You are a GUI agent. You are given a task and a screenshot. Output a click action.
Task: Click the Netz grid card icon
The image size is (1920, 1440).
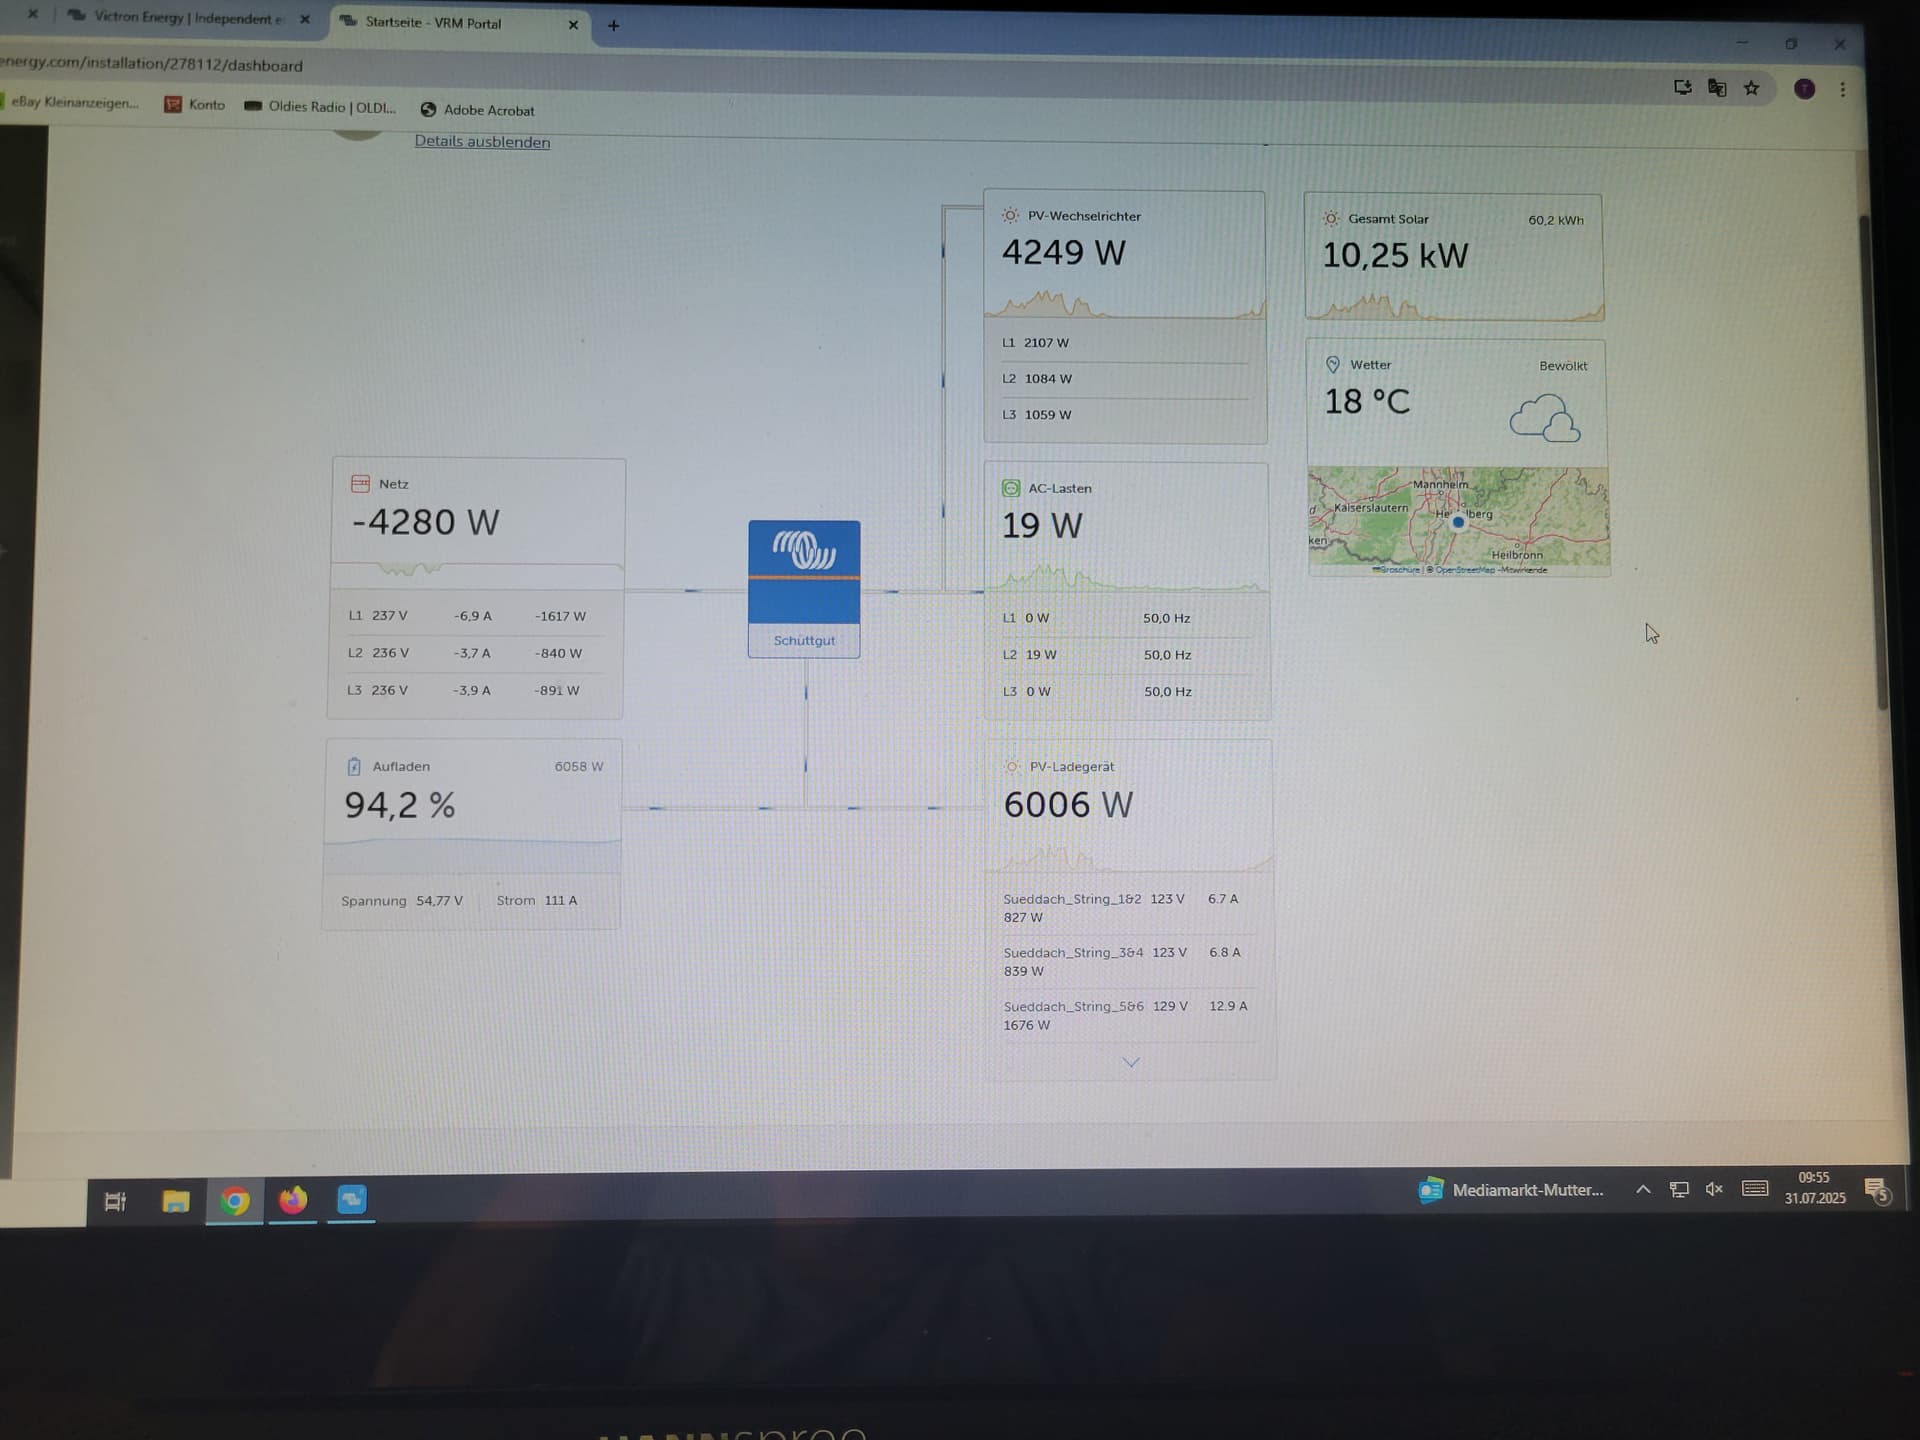tap(360, 484)
